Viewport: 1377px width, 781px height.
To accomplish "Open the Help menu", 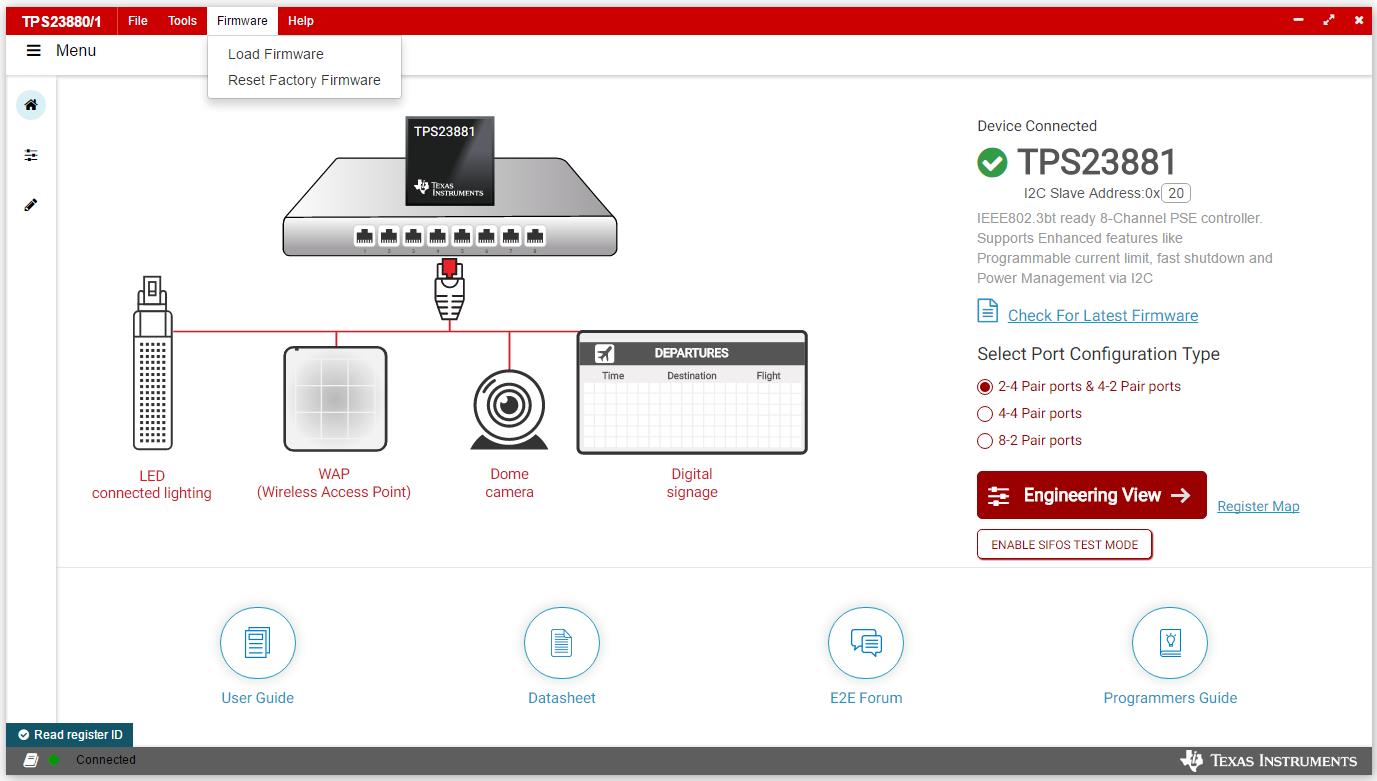I will (300, 20).
